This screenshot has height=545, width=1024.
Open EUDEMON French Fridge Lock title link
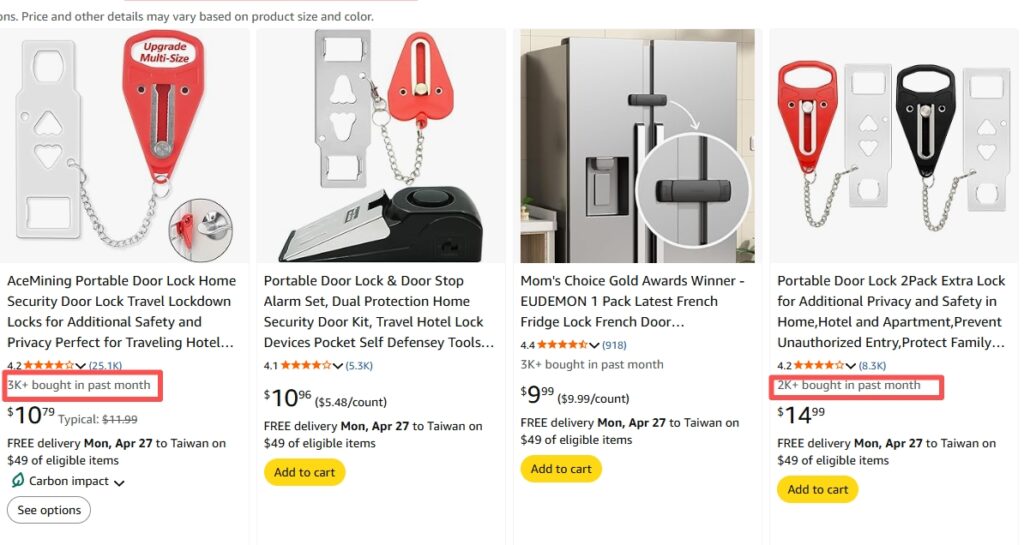[632, 301]
